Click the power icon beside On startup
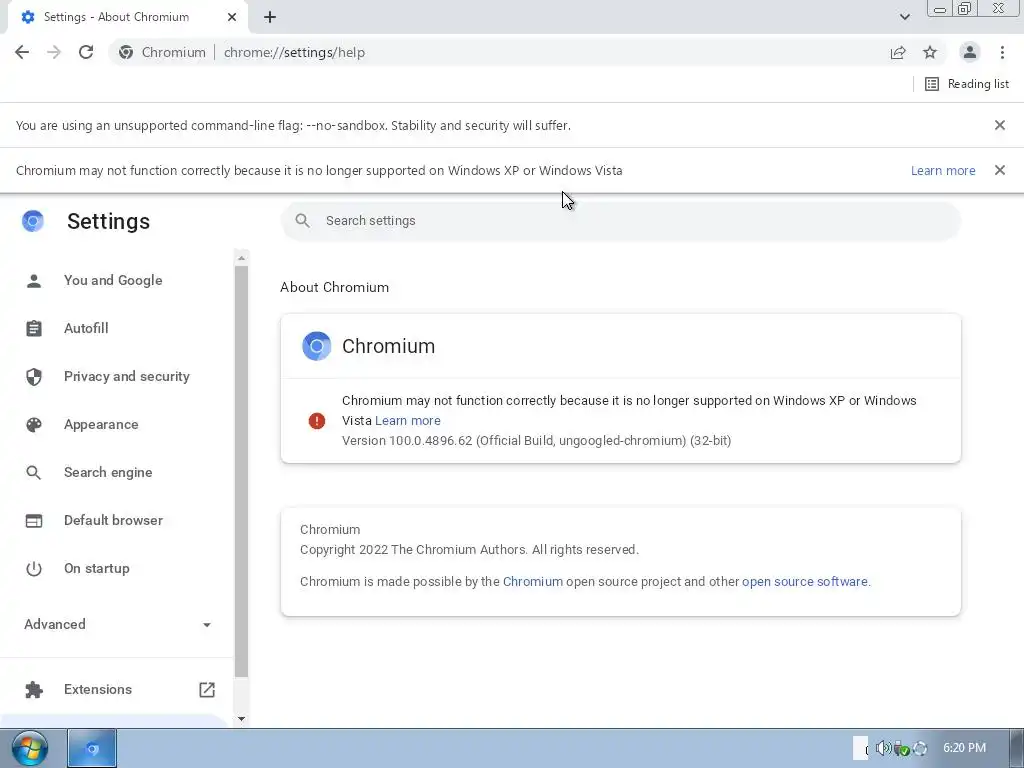Screen dimensions: 1024x768 click(x=33, y=569)
